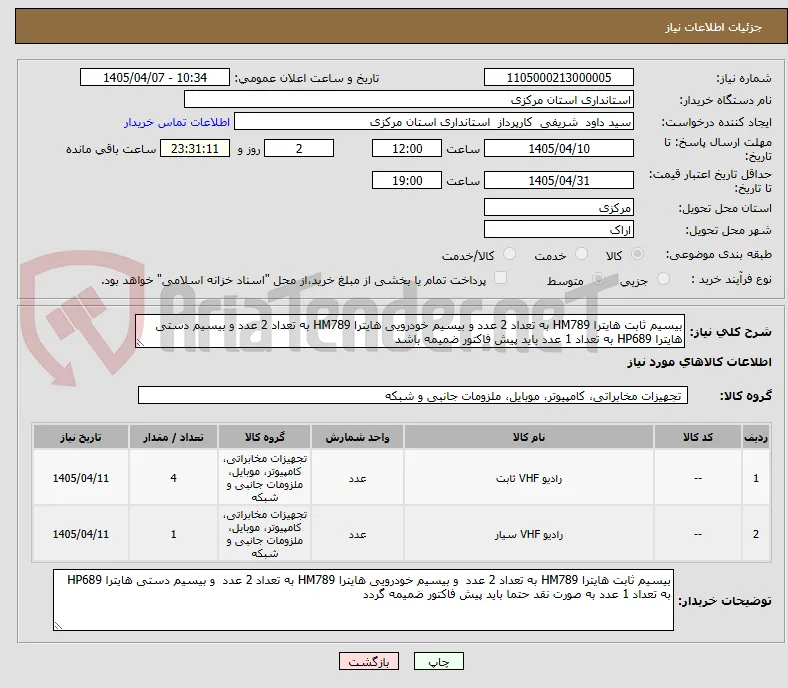Click unit عدد in row 2
Image resolution: width=788 pixels, height=688 pixels.
357,534
